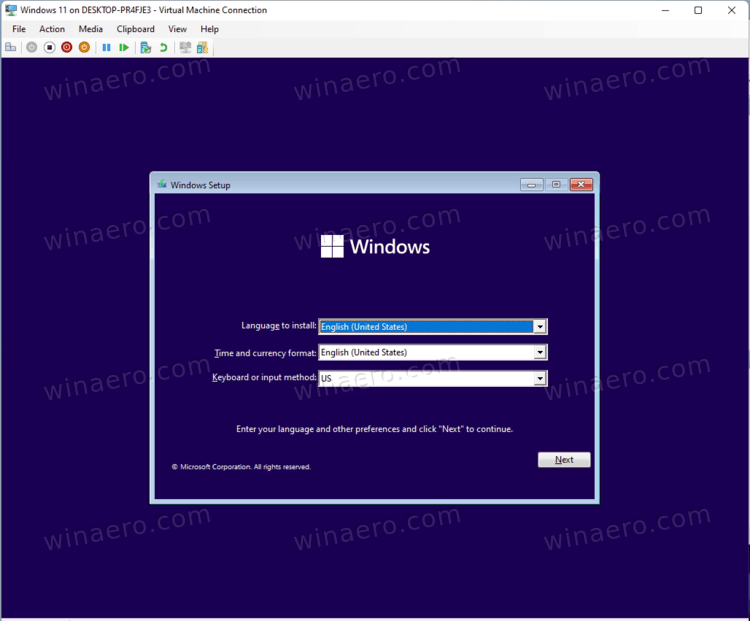
Task: Open the Media menu
Action: (x=90, y=29)
